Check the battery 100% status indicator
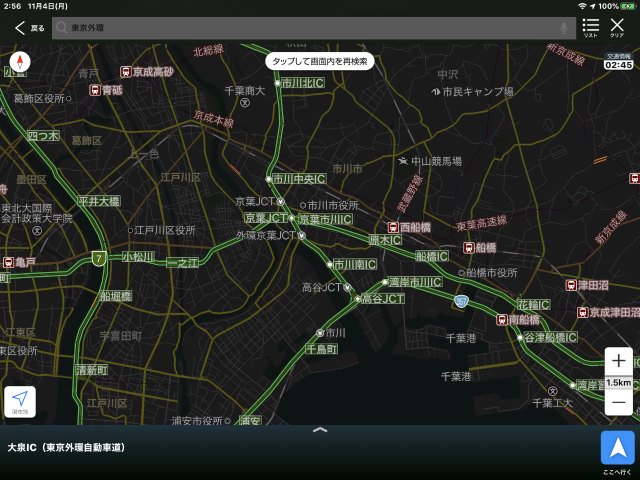Image resolution: width=640 pixels, height=480 pixels. click(x=617, y=6)
